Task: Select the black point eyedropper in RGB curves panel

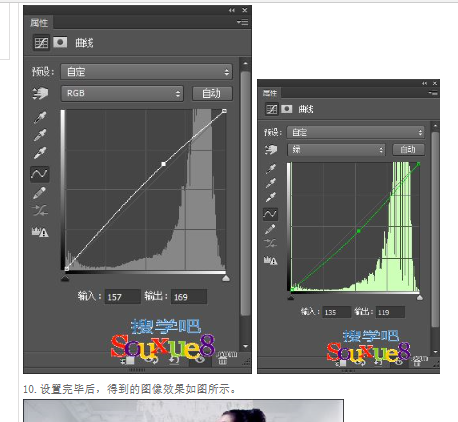Action: pos(40,117)
